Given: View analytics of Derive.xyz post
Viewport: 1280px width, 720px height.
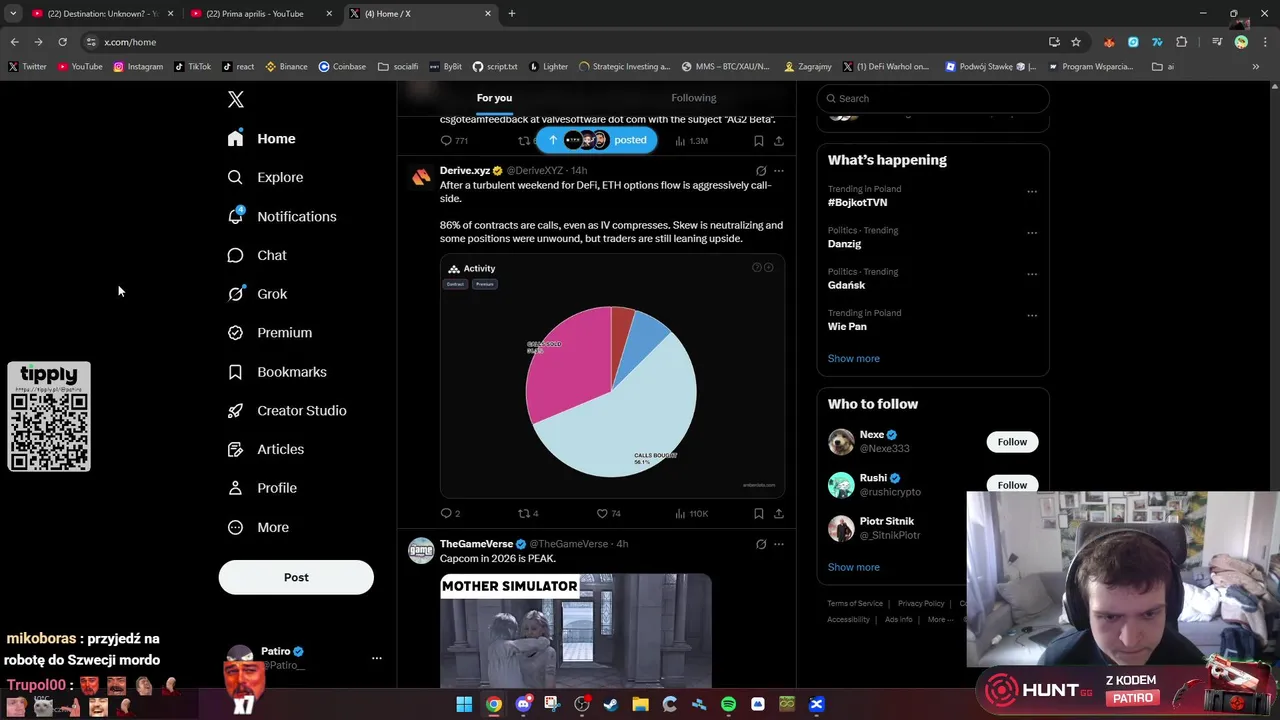Looking at the screenshot, I should (x=691, y=514).
